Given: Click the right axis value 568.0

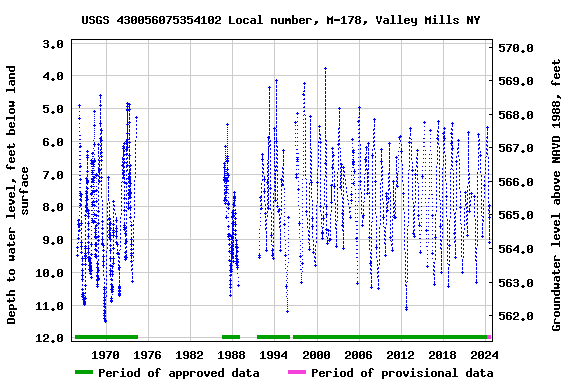Looking at the screenshot, I should pyautogui.click(x=516, y=115).
